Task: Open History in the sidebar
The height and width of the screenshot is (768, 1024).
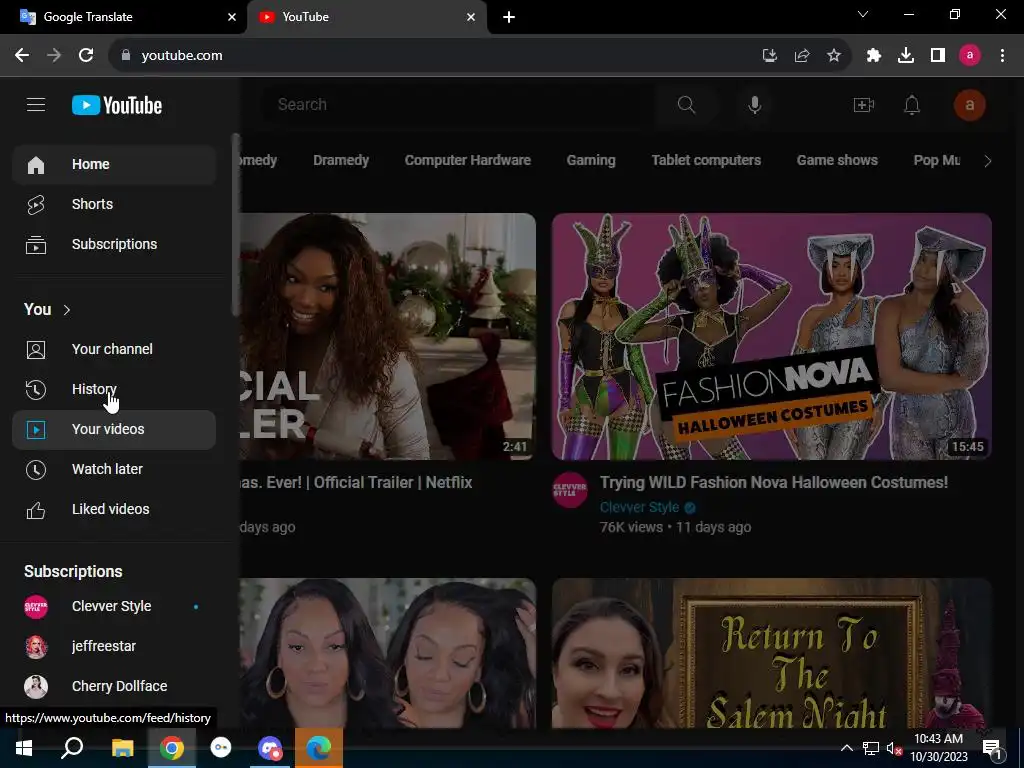Action: [x=114, y=389]
